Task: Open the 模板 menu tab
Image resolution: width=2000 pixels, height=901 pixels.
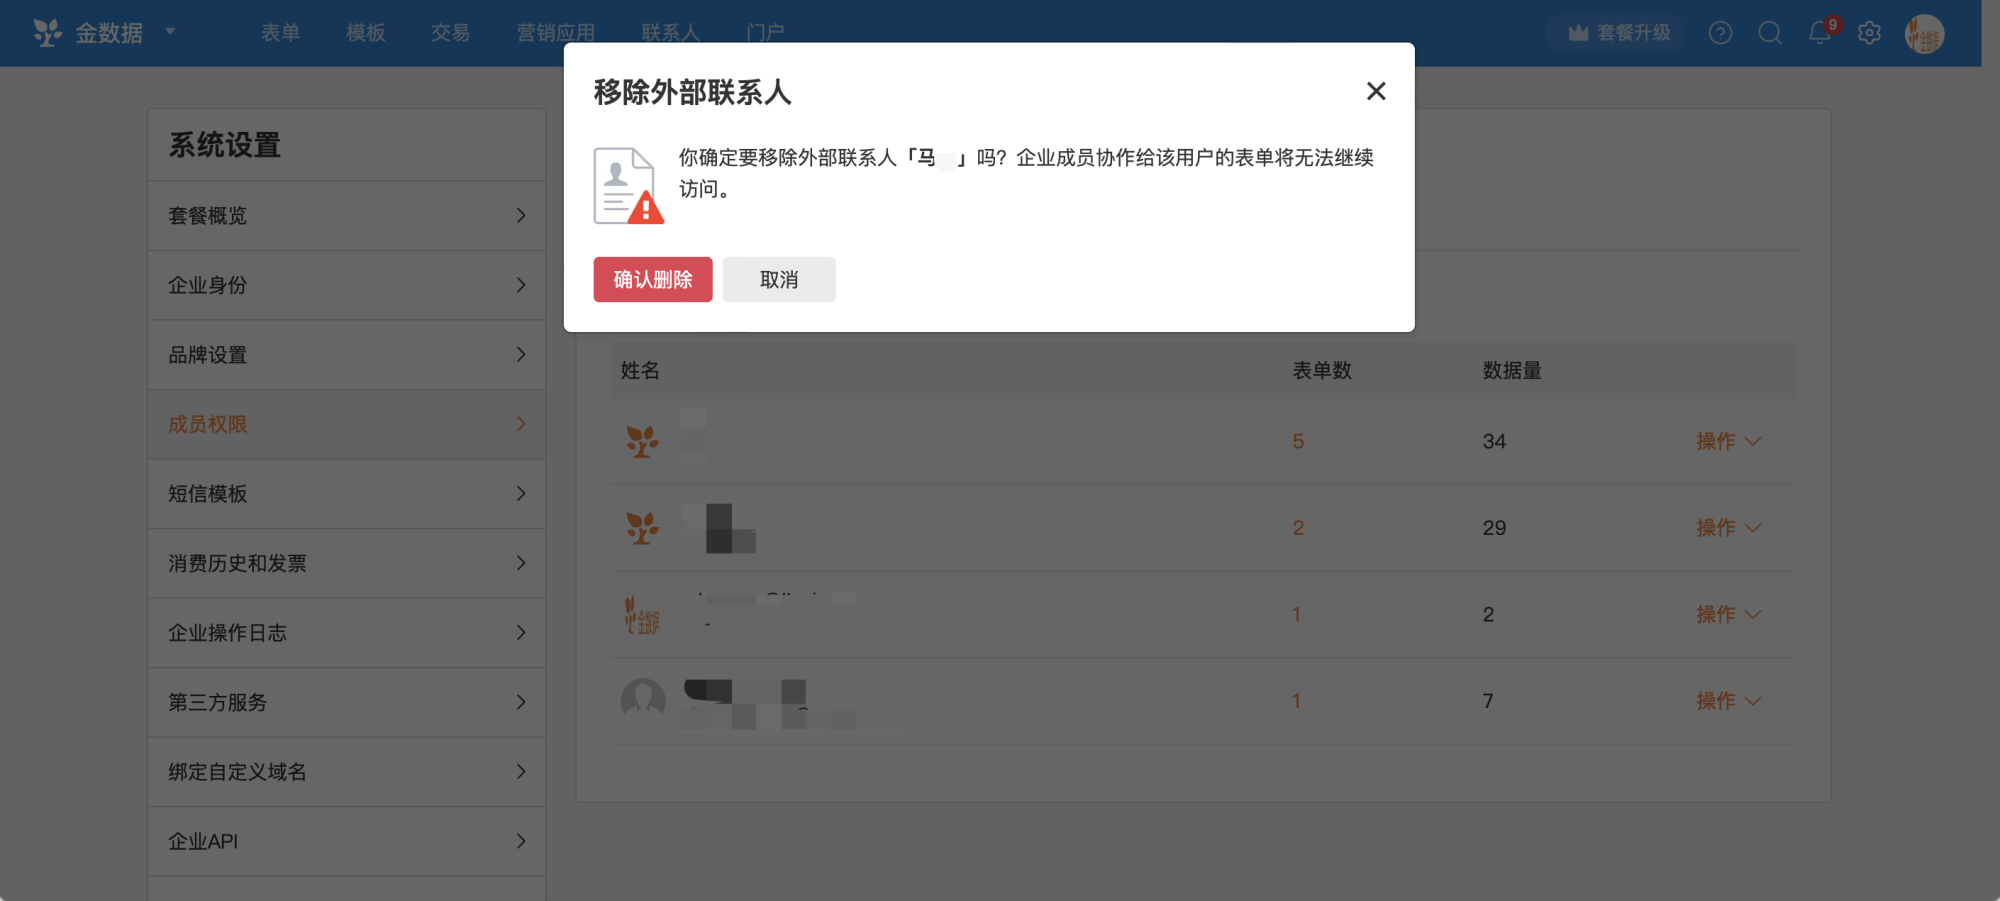Action: [365, 33]
